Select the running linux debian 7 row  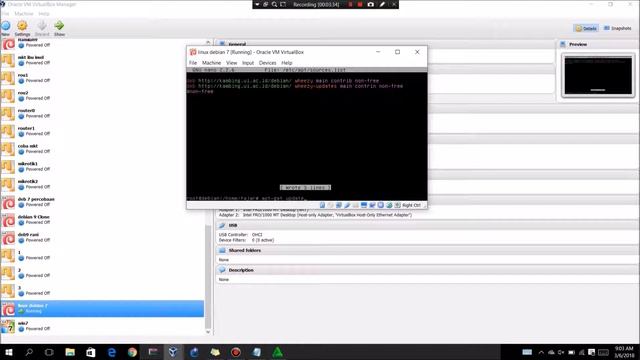coord(102,309)
